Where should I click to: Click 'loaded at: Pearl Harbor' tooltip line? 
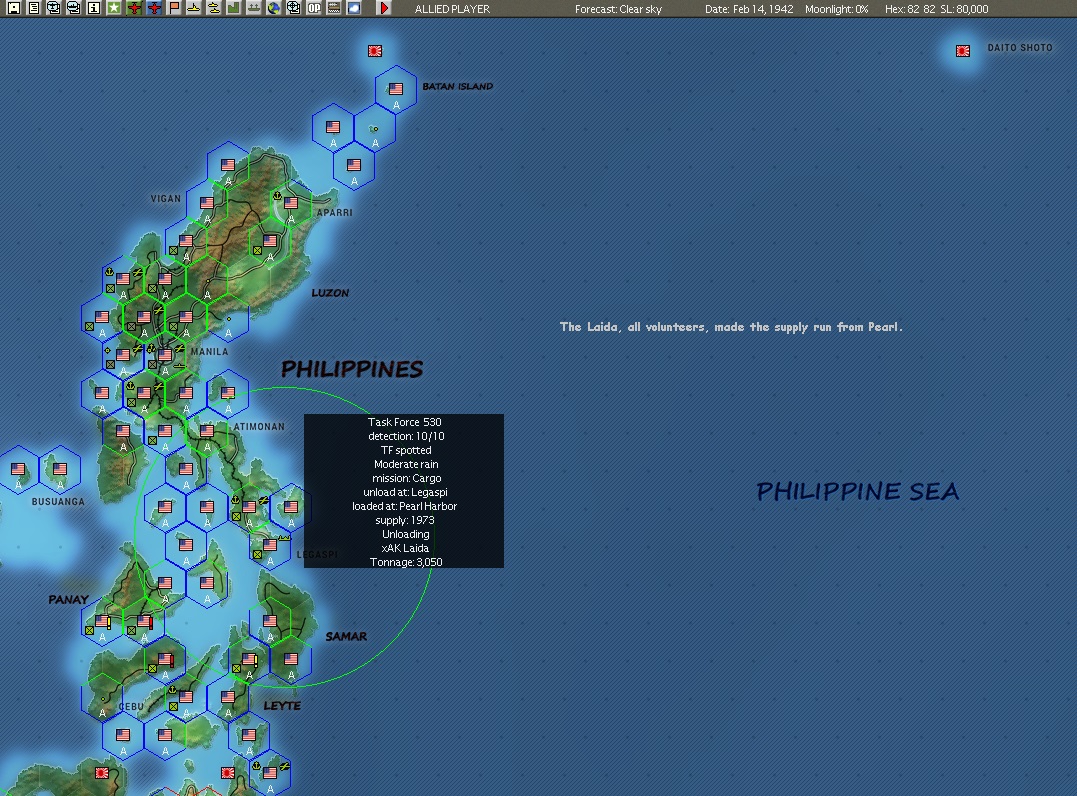(405, 506)
